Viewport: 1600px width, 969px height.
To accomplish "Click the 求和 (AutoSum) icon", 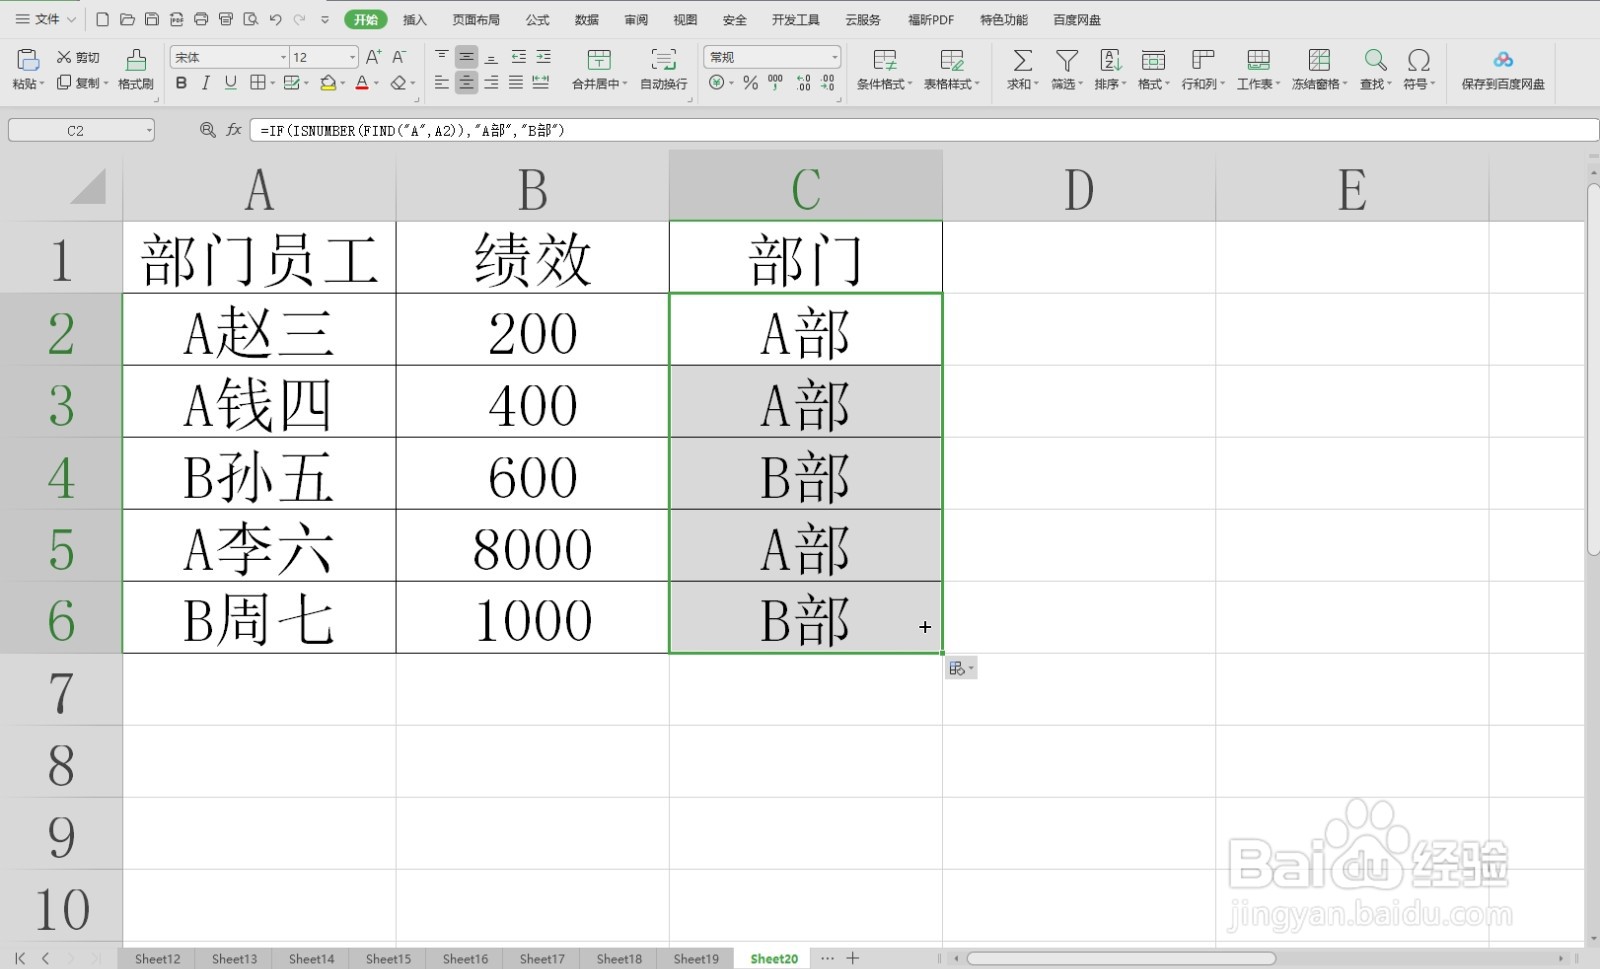I will 1020,68.
